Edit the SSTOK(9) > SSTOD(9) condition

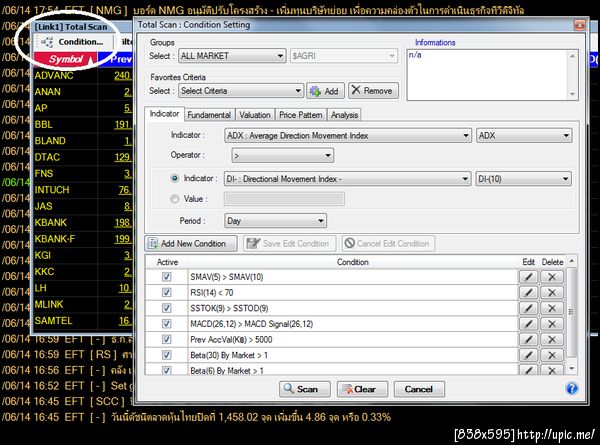(x=528, y=308)
